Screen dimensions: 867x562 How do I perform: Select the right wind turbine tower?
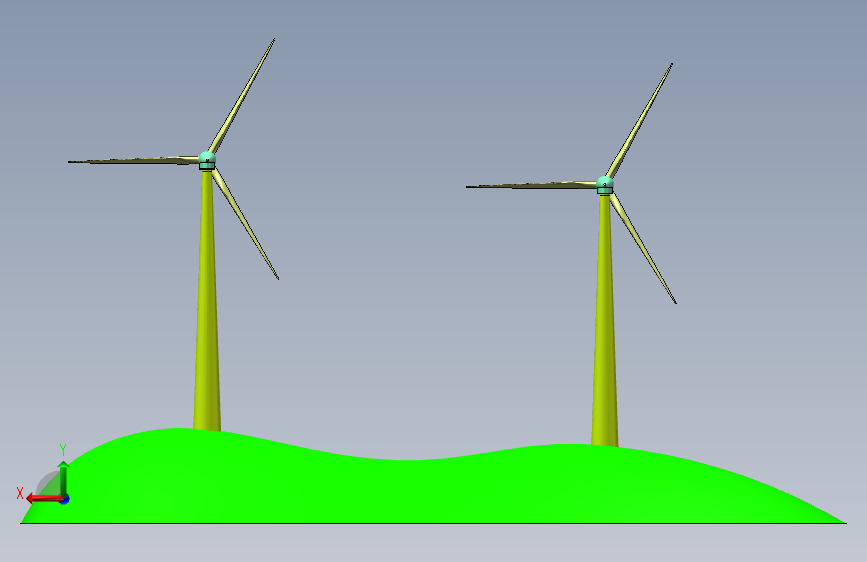605,321
